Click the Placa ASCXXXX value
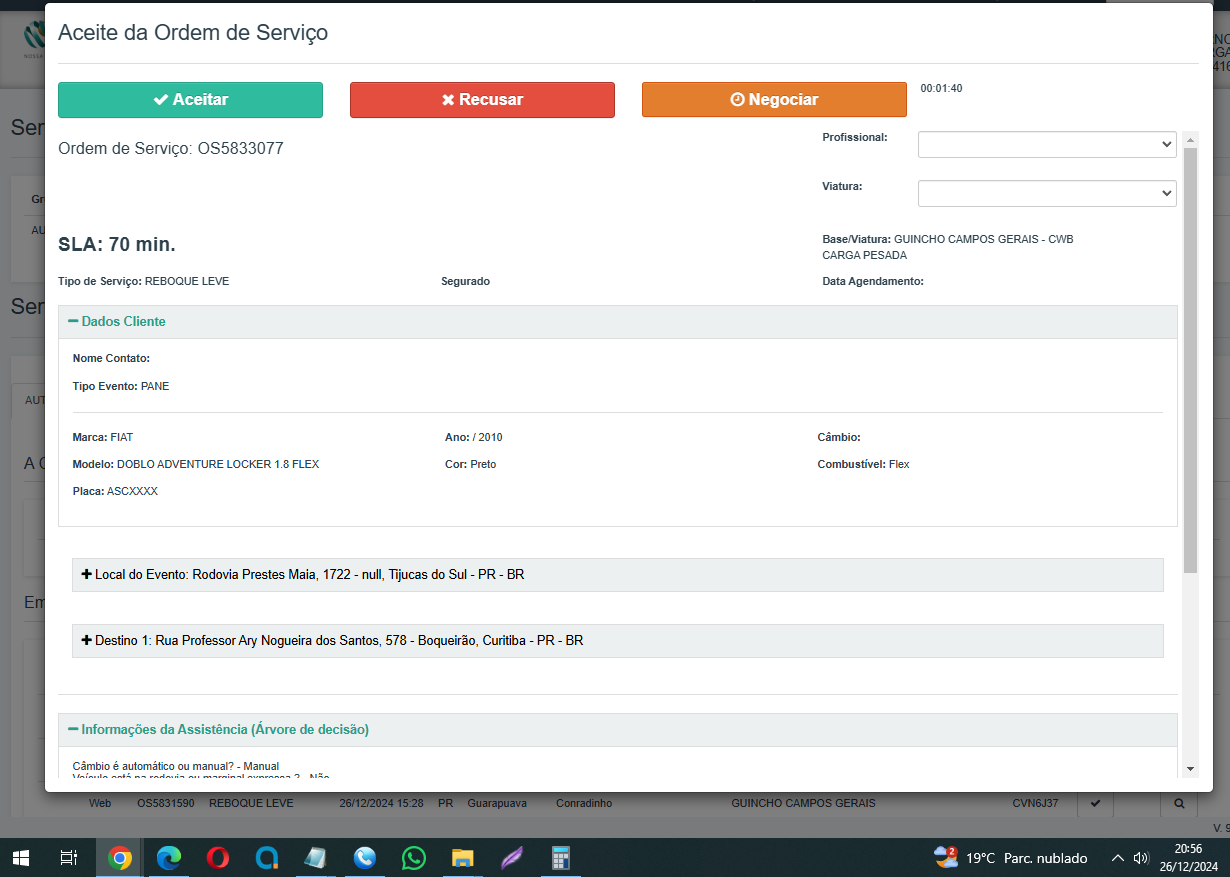 (x=132, y=492)
